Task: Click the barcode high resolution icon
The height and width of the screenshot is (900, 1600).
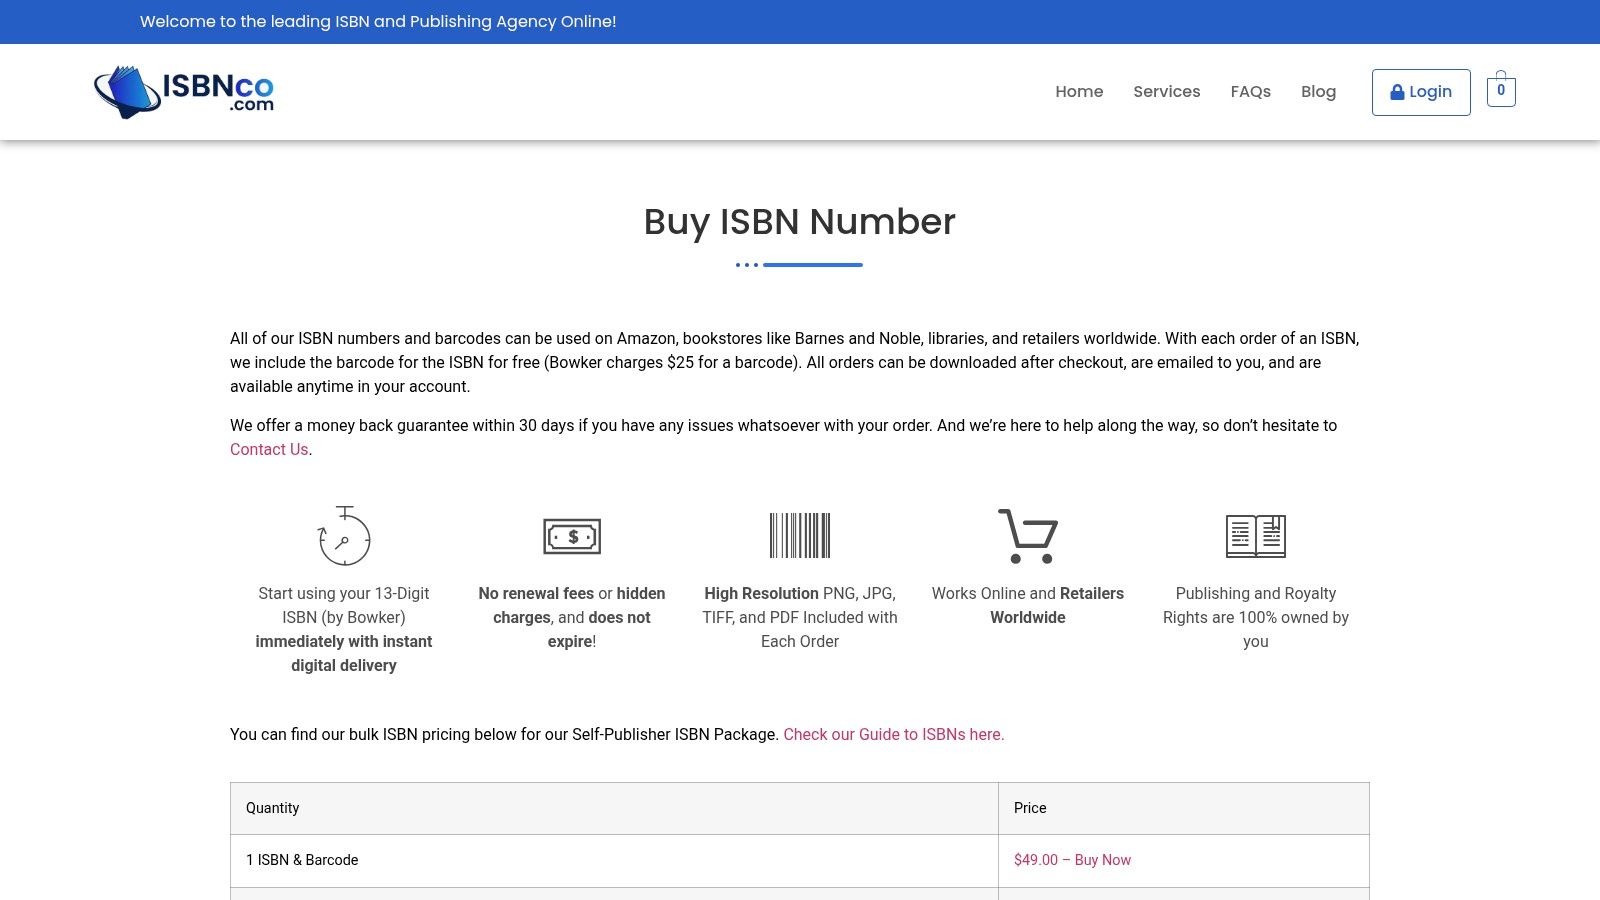Action: pyautogui.click(x=800, y=536)
